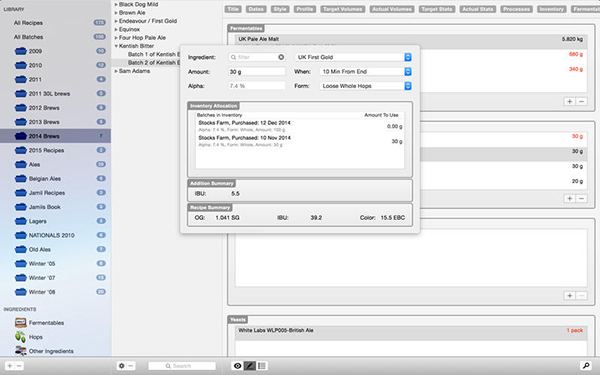Expand Endeavour / First Gold recipe
Viewport: 600px width, 375px height.
tap(116, 21)
